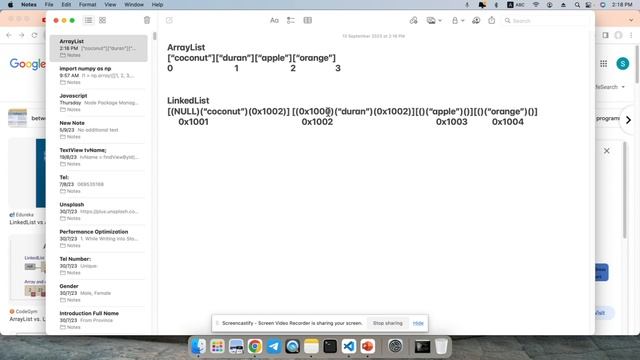The image size is (640, 360).
Task: Open the 'Tel Number:' note
Action: (98, 266)
